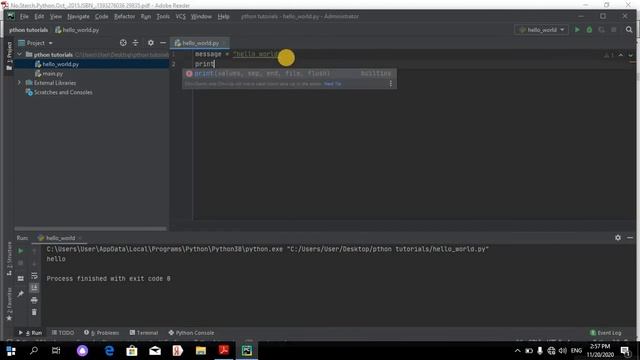Open Search Everywhere magnifier in toolbar
The width and height of the screenshot is (640, 360).
(x=629, y=30)
